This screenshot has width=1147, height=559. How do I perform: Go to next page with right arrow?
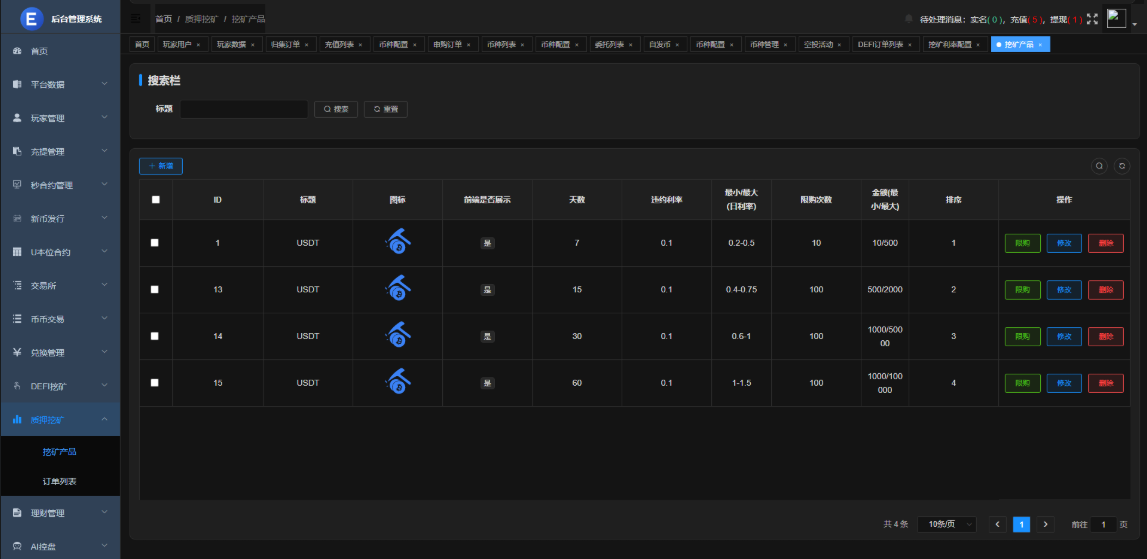click(x=1046, y=524)
